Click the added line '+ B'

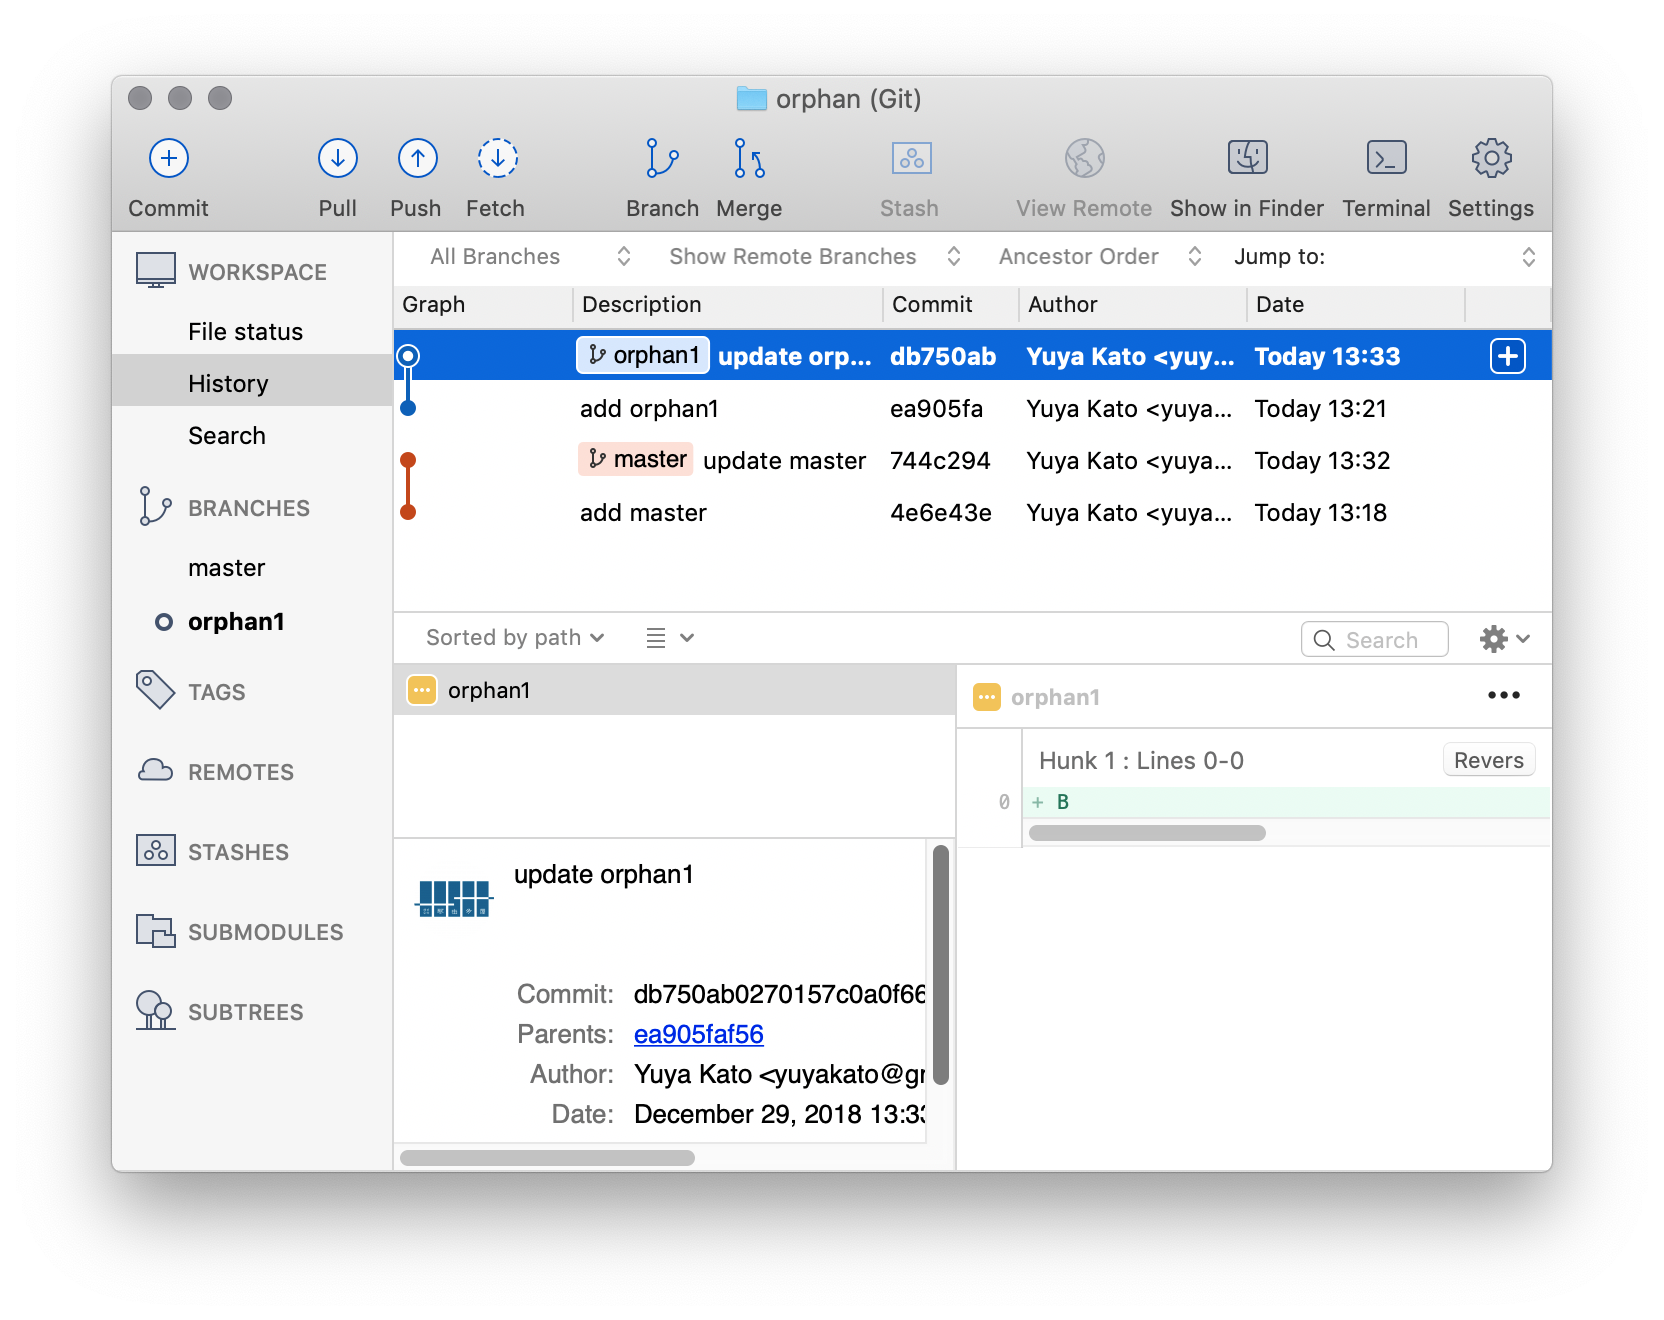pos(1286,802)
